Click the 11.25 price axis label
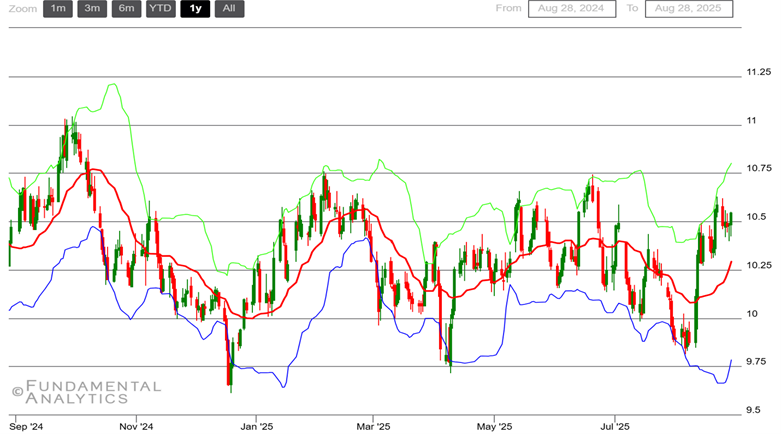The image size is (781, 434). coord(758,72)
